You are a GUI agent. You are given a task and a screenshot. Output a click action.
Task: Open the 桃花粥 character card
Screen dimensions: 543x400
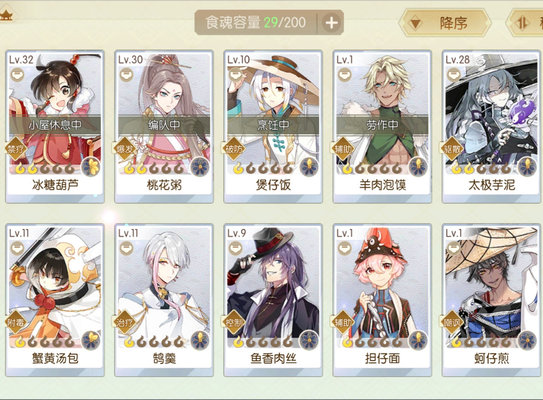164,126
